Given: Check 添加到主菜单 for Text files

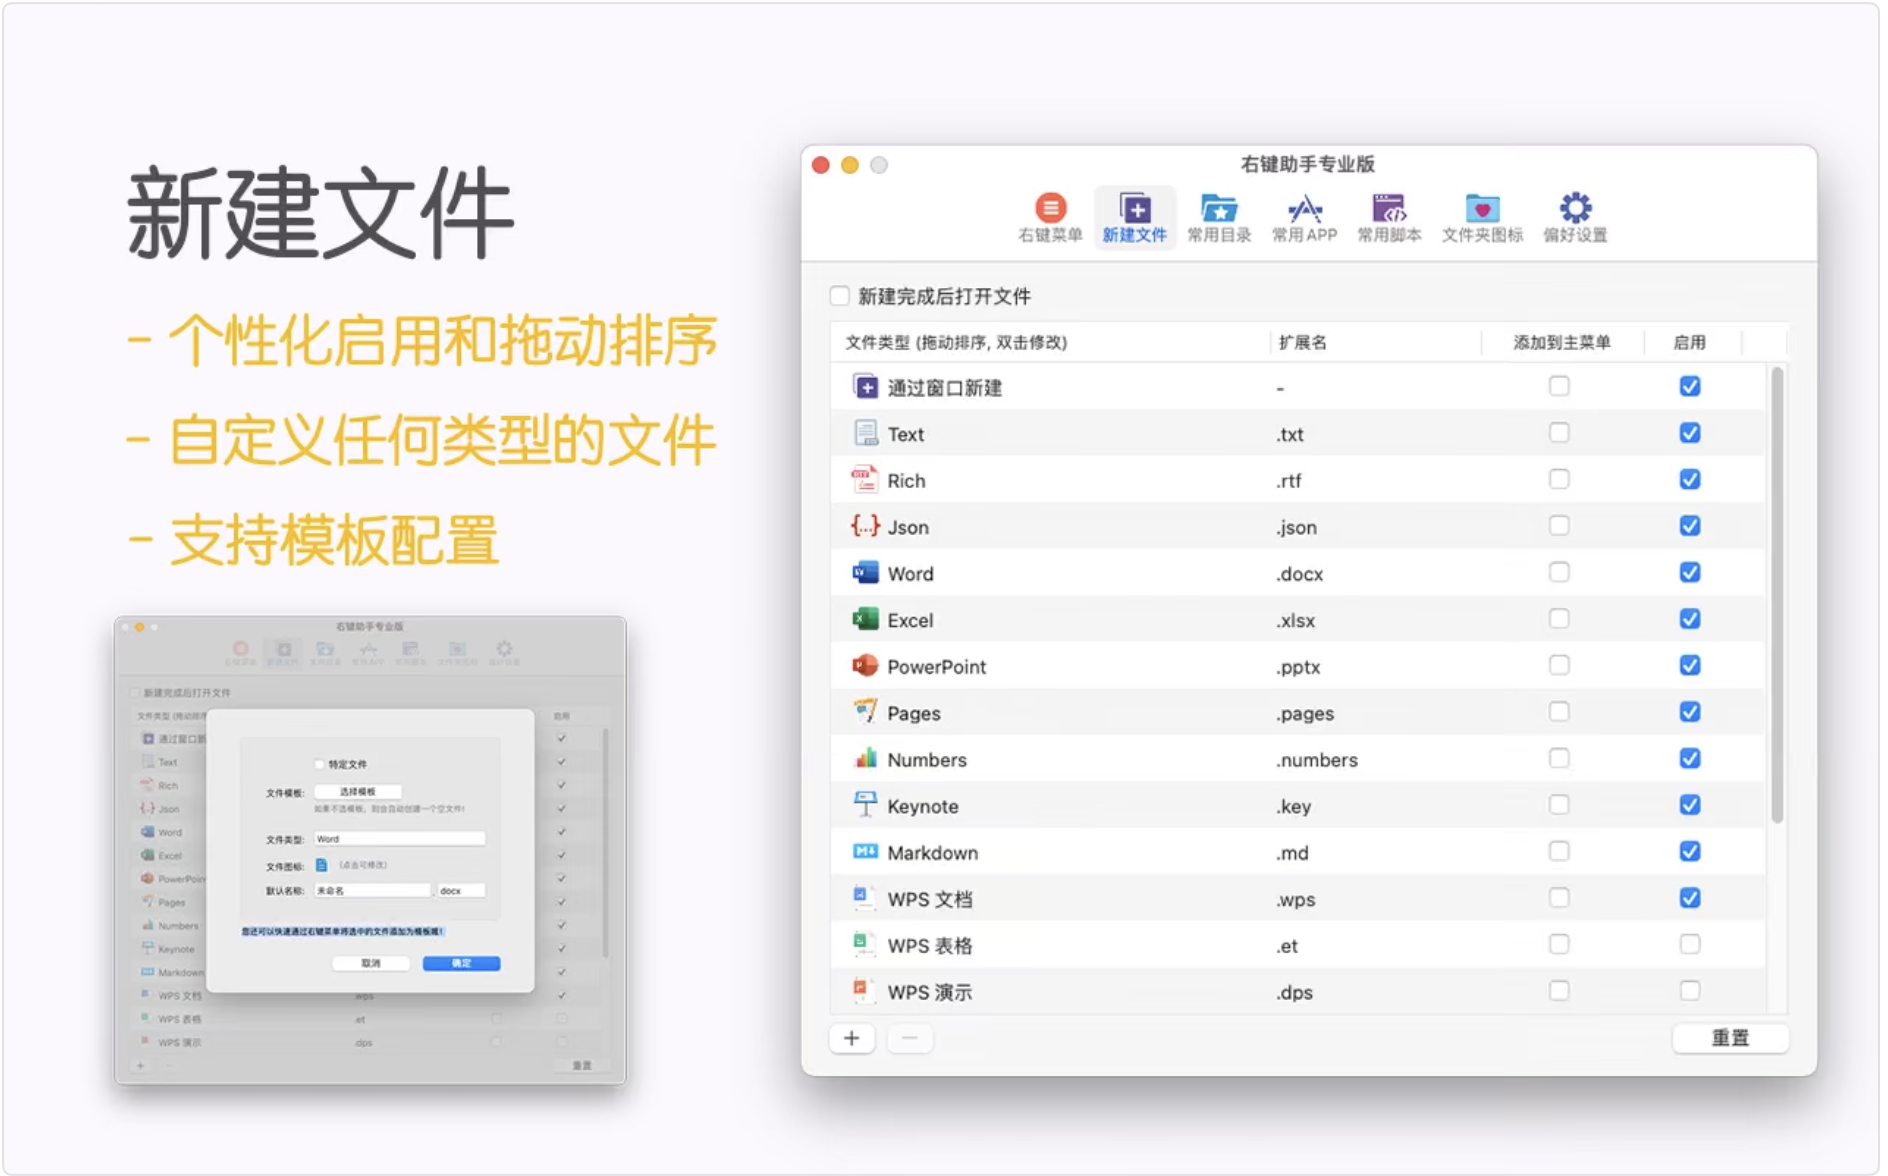Looking at the screenshot, I should (x=1559, y=433).
